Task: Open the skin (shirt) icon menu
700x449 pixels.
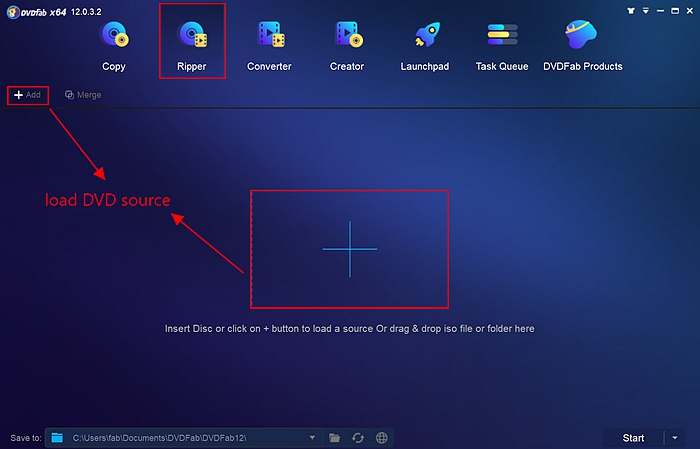Action: click(631, 11)
